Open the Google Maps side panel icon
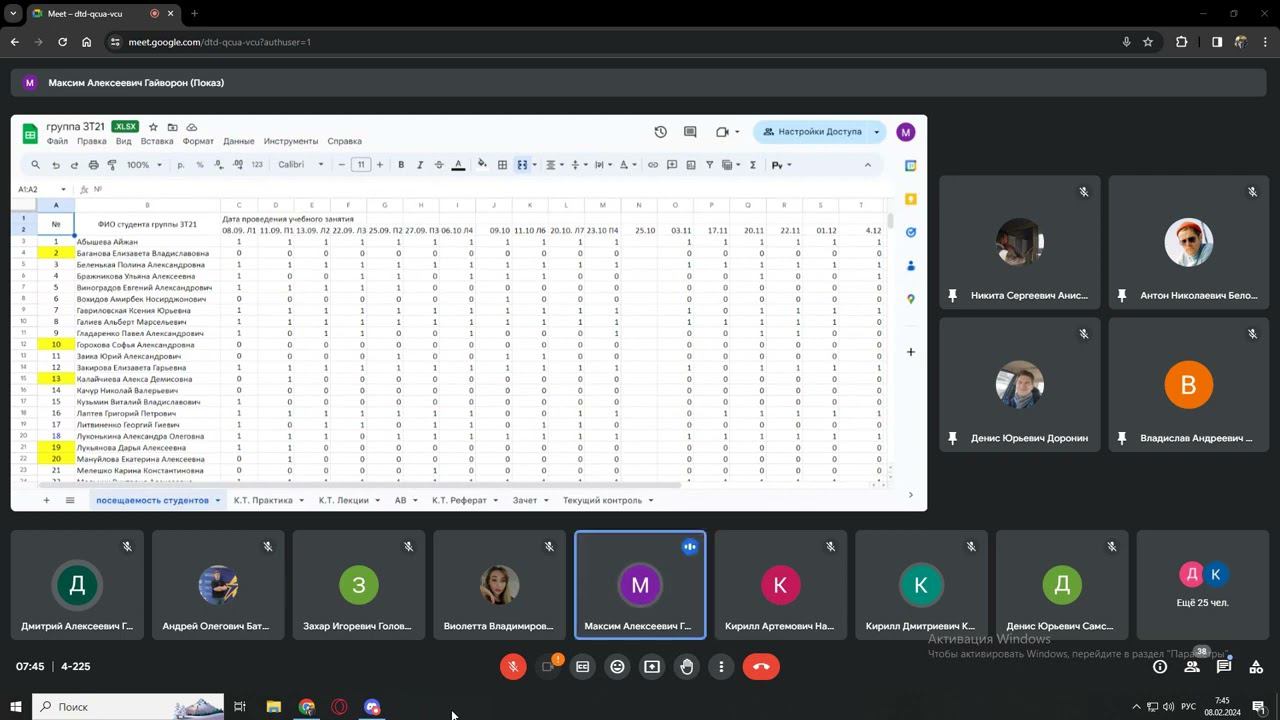 [x=911, y=299]
